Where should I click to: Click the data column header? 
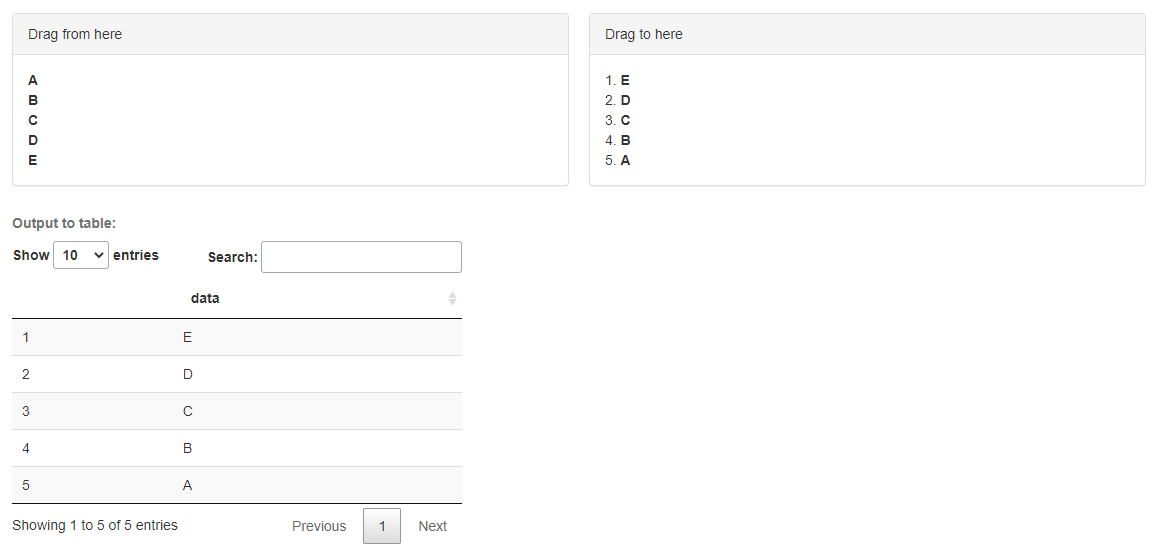coord(205,298)
